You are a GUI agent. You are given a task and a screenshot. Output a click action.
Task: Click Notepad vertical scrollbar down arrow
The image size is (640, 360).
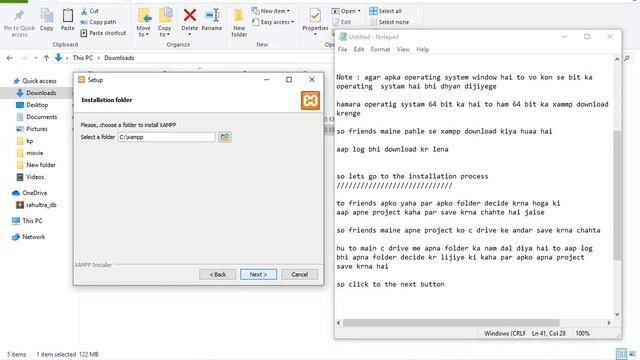[x=617, y=314]
